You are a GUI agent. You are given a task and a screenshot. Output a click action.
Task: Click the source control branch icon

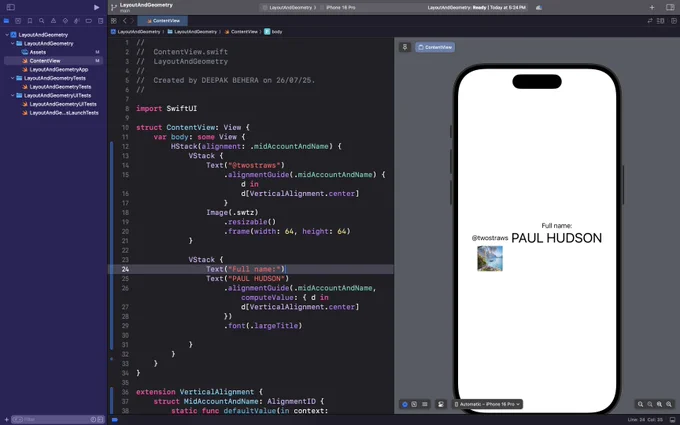click(114, 7)
